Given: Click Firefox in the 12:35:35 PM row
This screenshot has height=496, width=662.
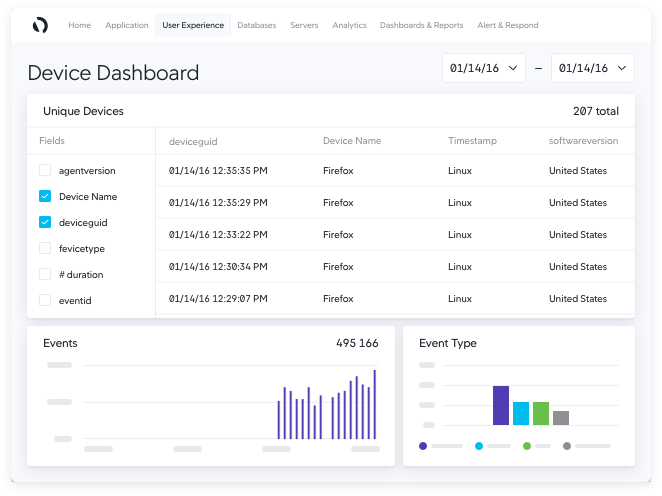Looking at the screenshot, I should point(338,171).
